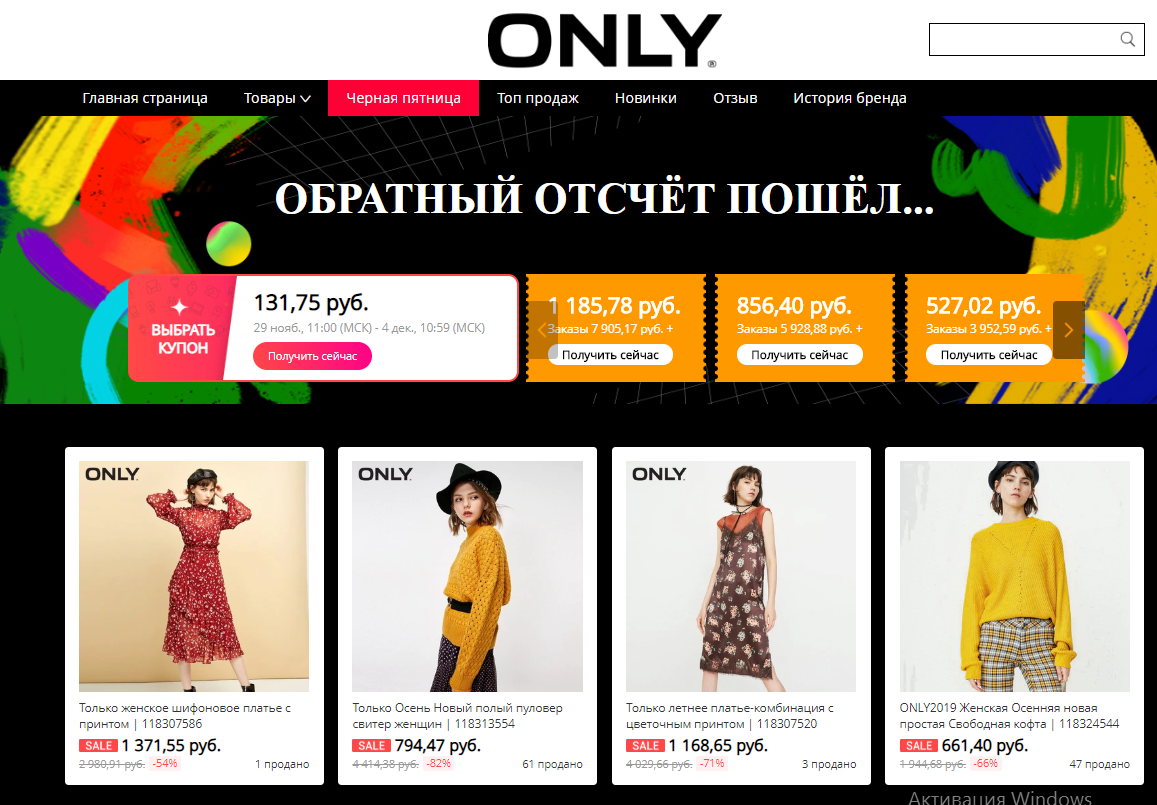Open the Черная пятница tab
The height and width of the screenshot is (805, 1157).
(404, 98)
